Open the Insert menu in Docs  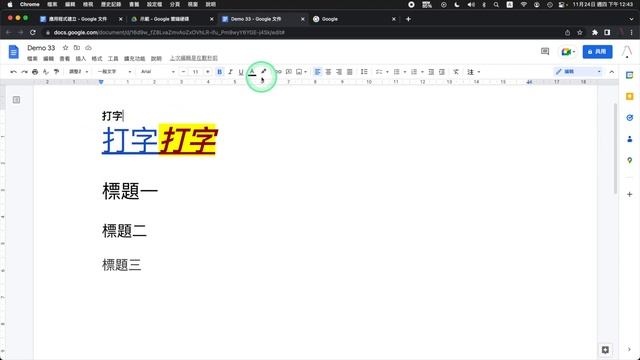coord(81,59)
